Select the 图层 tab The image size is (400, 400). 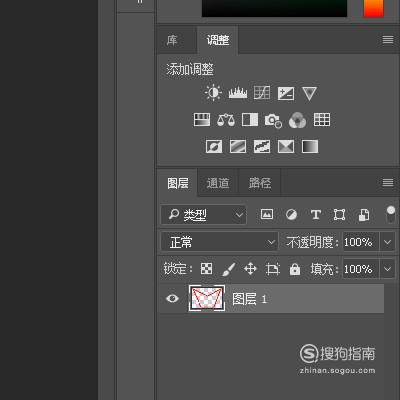[x=178, y=183]
